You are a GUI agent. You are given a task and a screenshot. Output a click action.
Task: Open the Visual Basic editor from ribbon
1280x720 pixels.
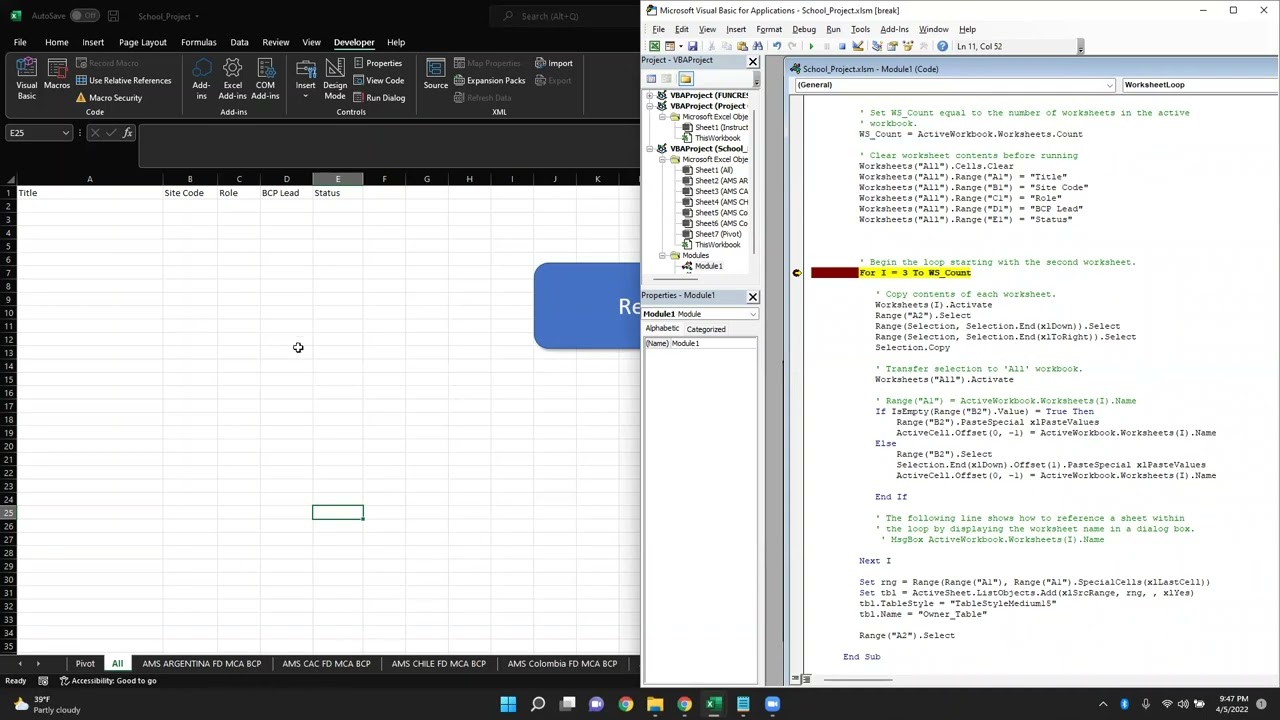(x=27, y=78)
